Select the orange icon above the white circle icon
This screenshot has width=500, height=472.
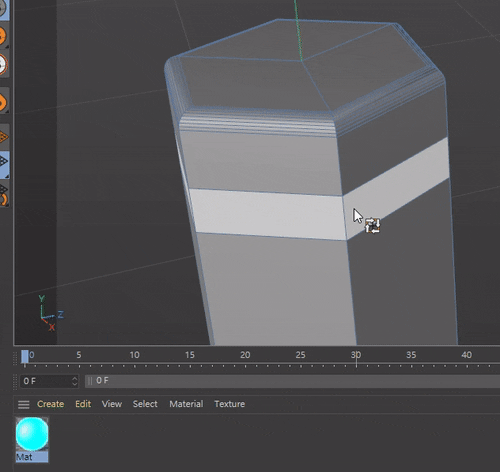[3, 36]
